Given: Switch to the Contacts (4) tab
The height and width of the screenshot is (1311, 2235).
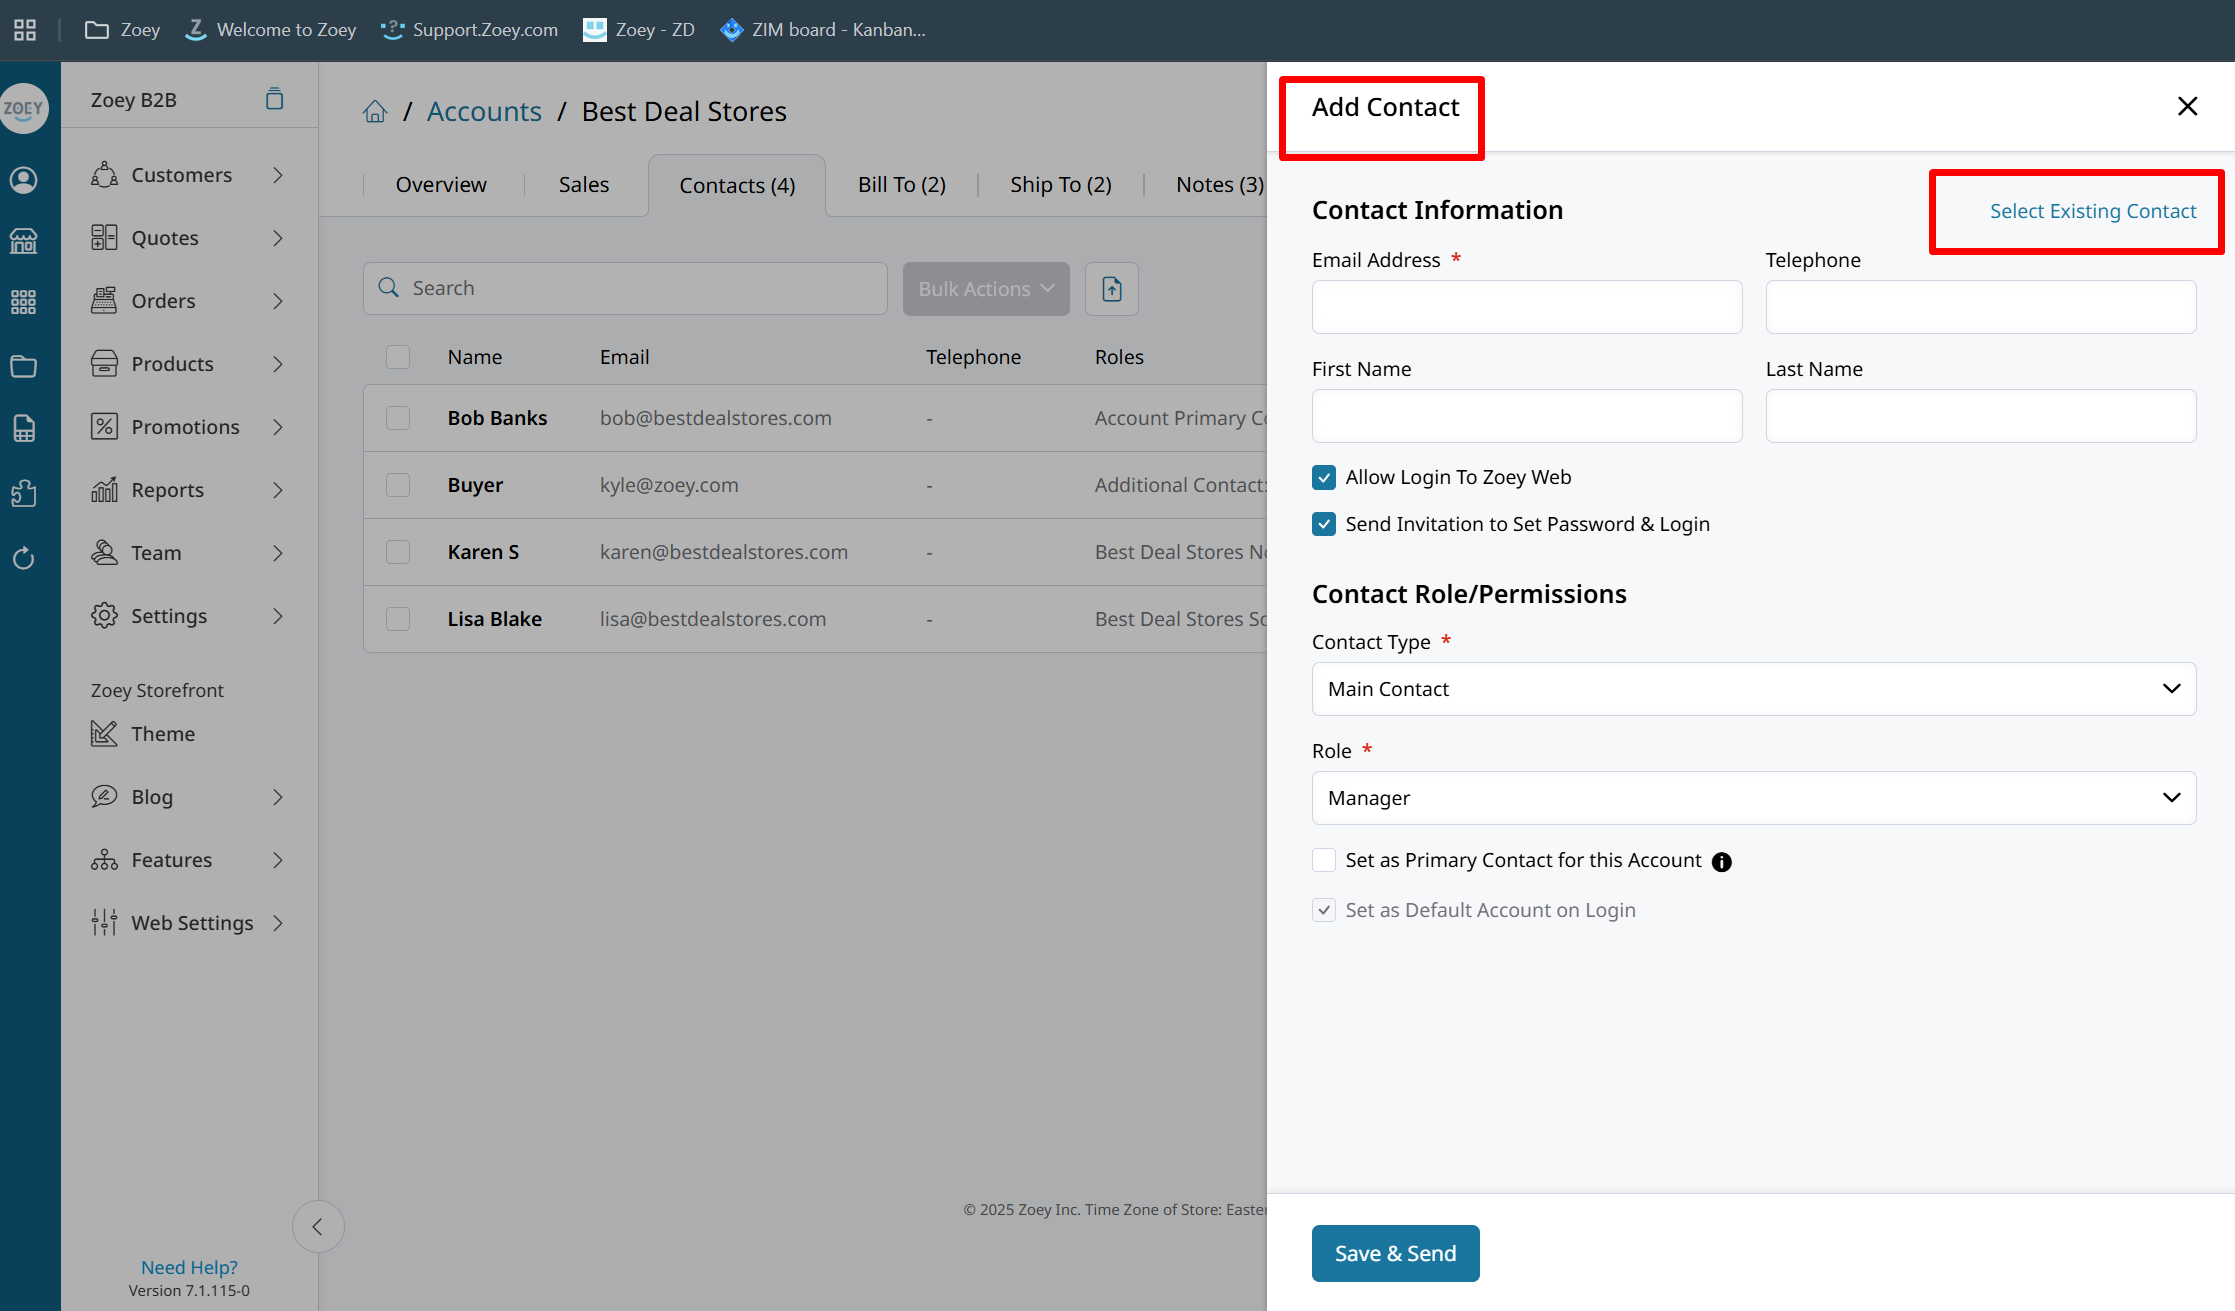Looking at the screenshot, I should (737, 186).
